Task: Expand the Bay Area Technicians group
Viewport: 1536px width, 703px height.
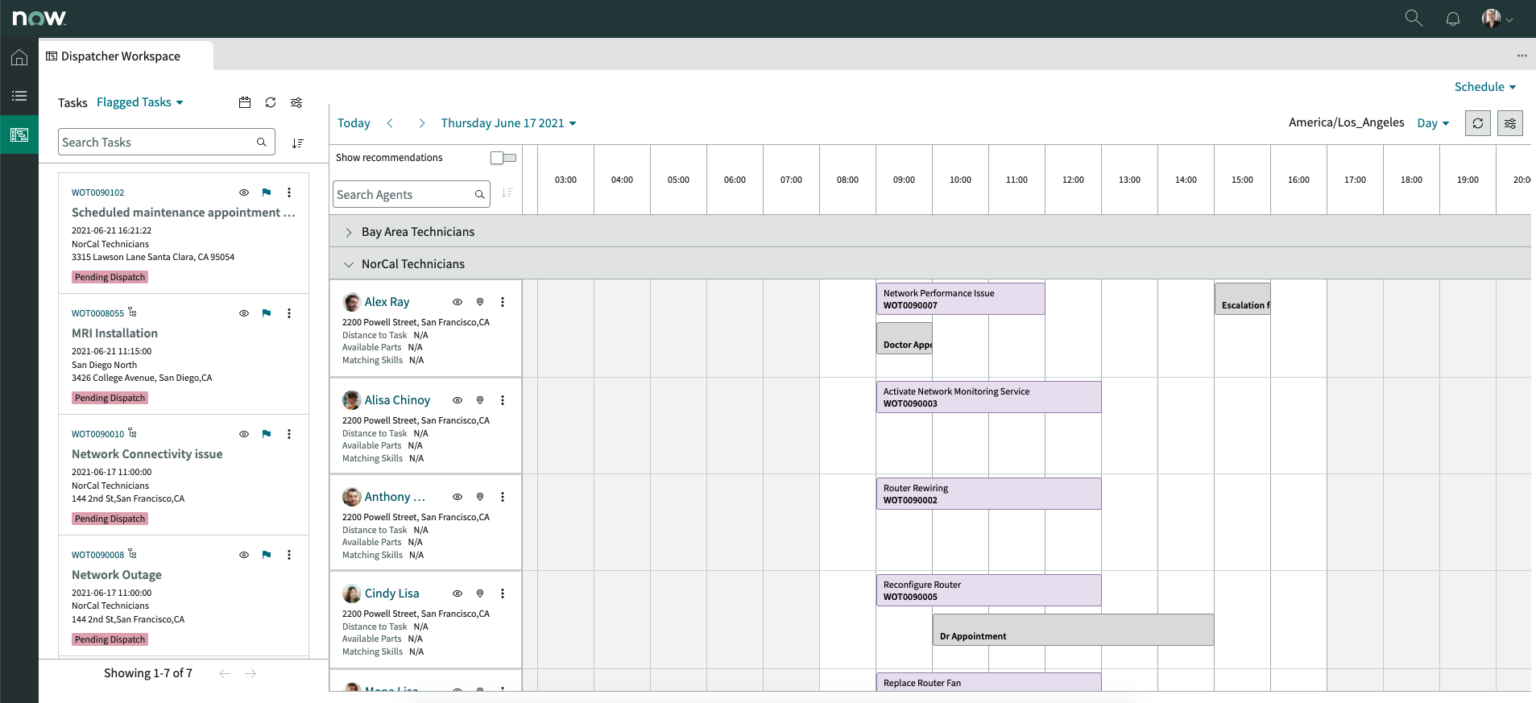Action: coord(348,229)
